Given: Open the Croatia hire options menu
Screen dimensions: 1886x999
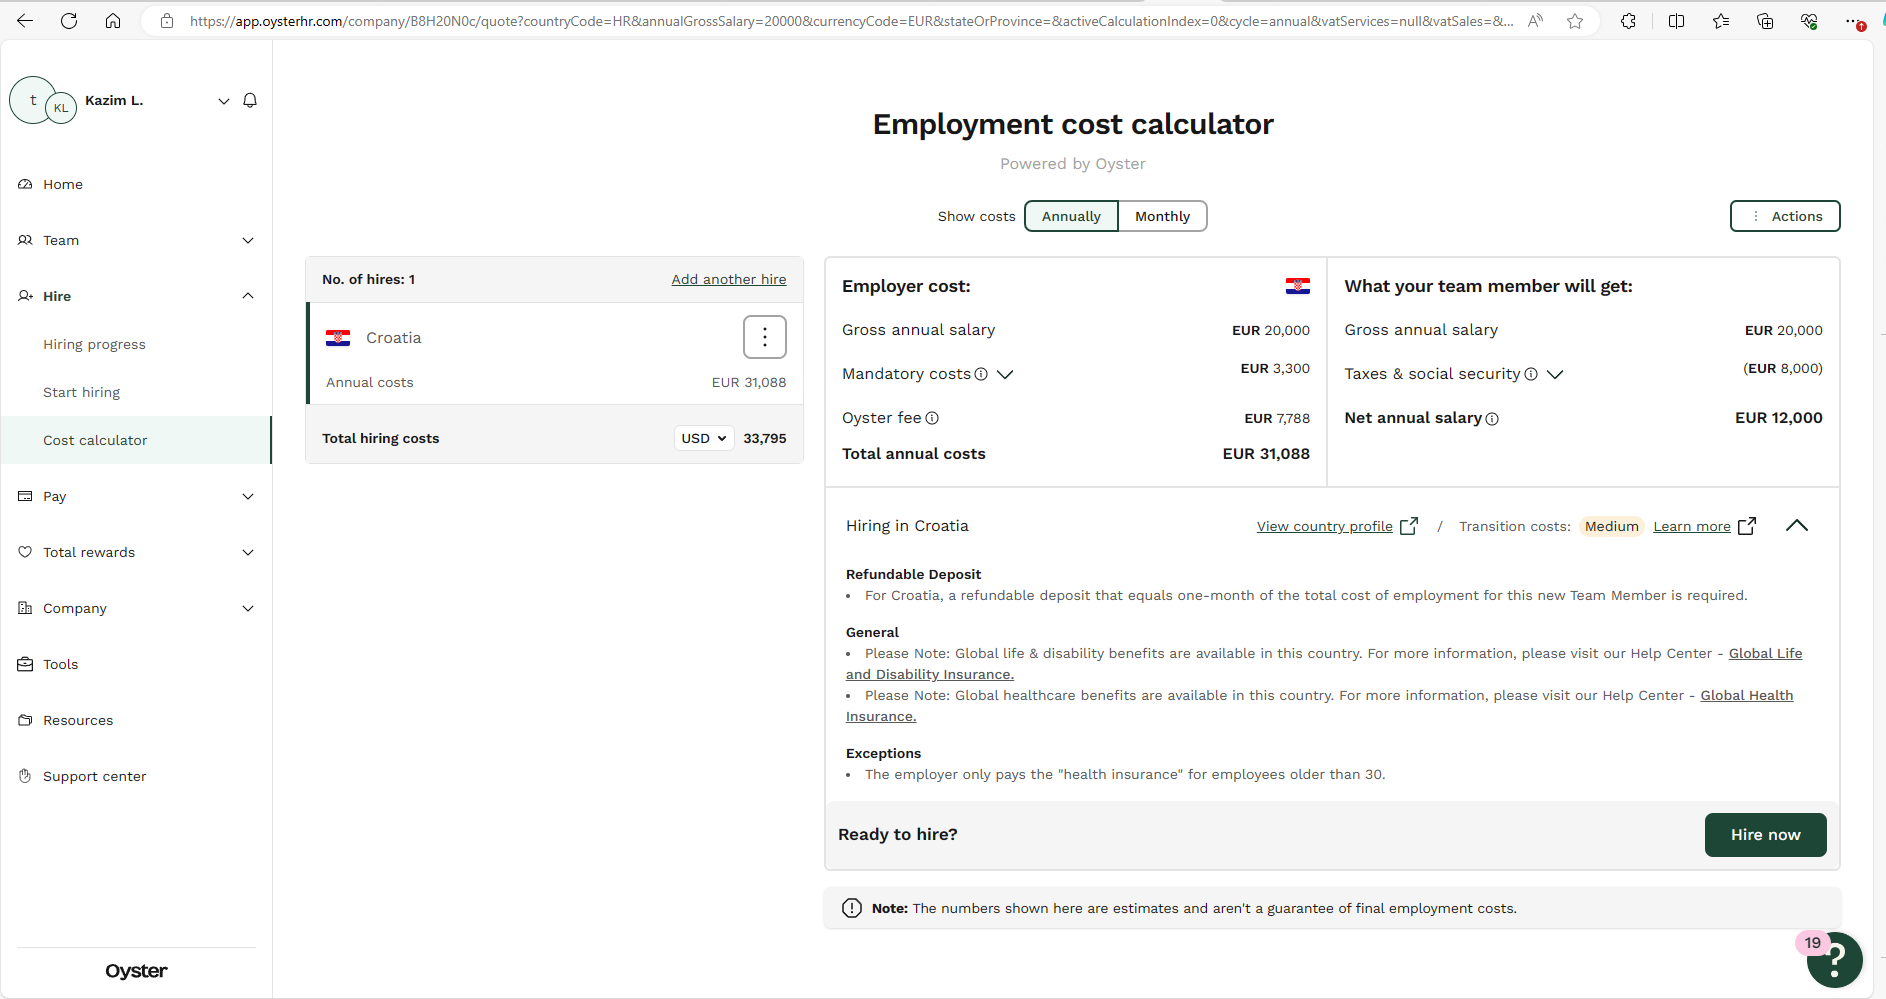Looking at the screenshot, I should tap(764, 337).
